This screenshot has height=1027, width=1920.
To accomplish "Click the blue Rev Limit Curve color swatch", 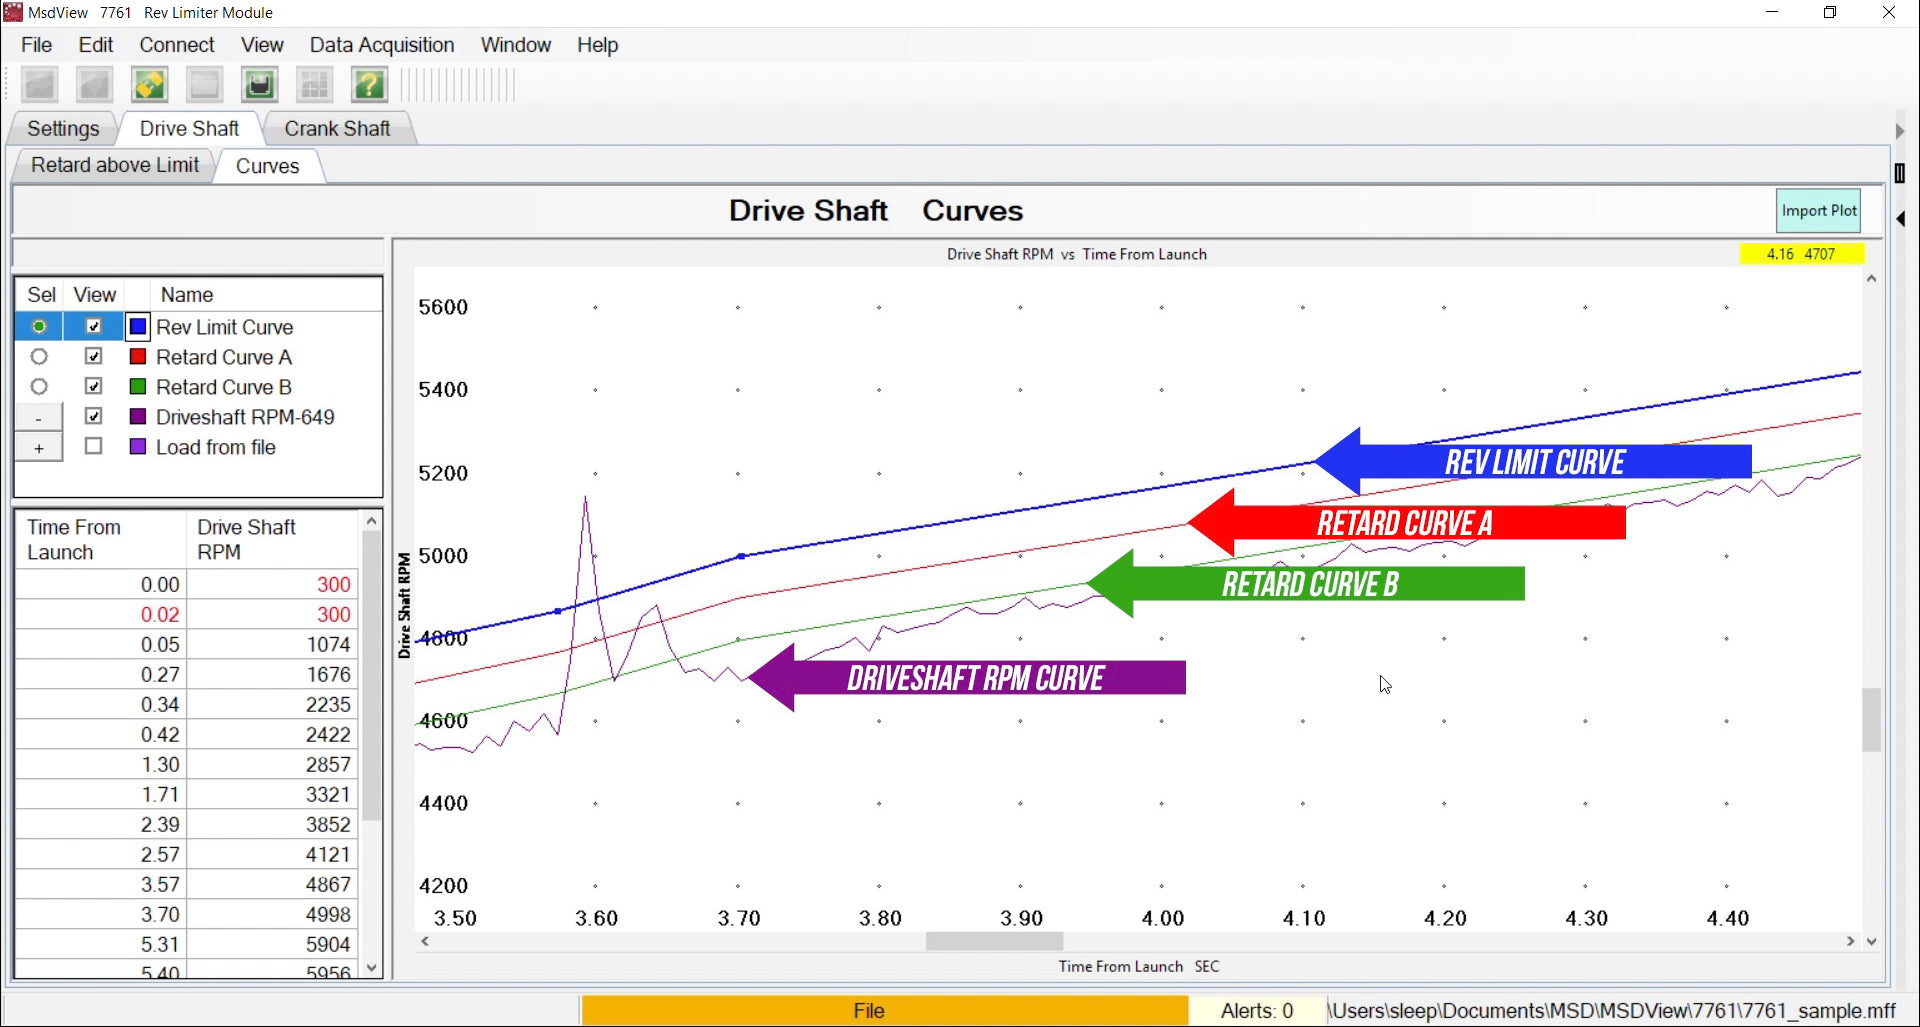I will pyautogui.click(x=138, y=327).
